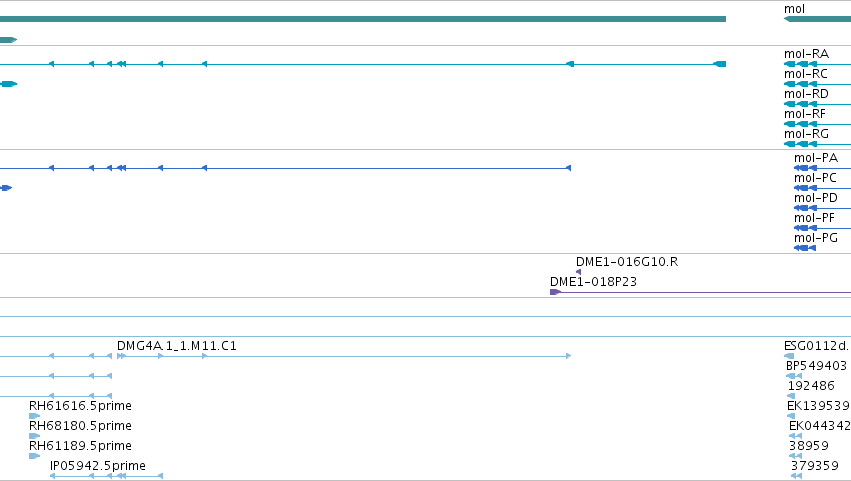Viewport: 851px width, 481px height.
Task: Click the IP05942.5prime EST label
Action: 98,466
